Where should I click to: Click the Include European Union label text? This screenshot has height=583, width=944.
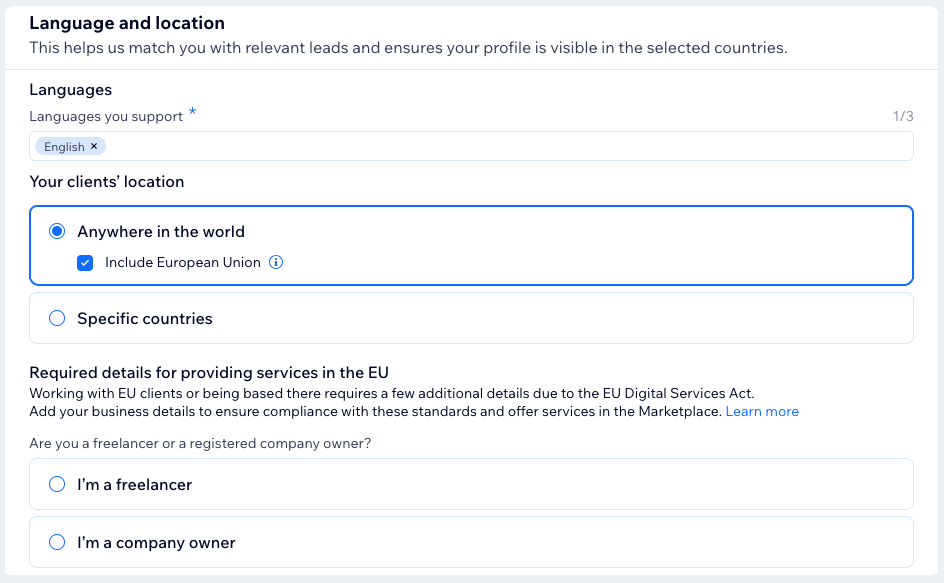pos(182,263)
